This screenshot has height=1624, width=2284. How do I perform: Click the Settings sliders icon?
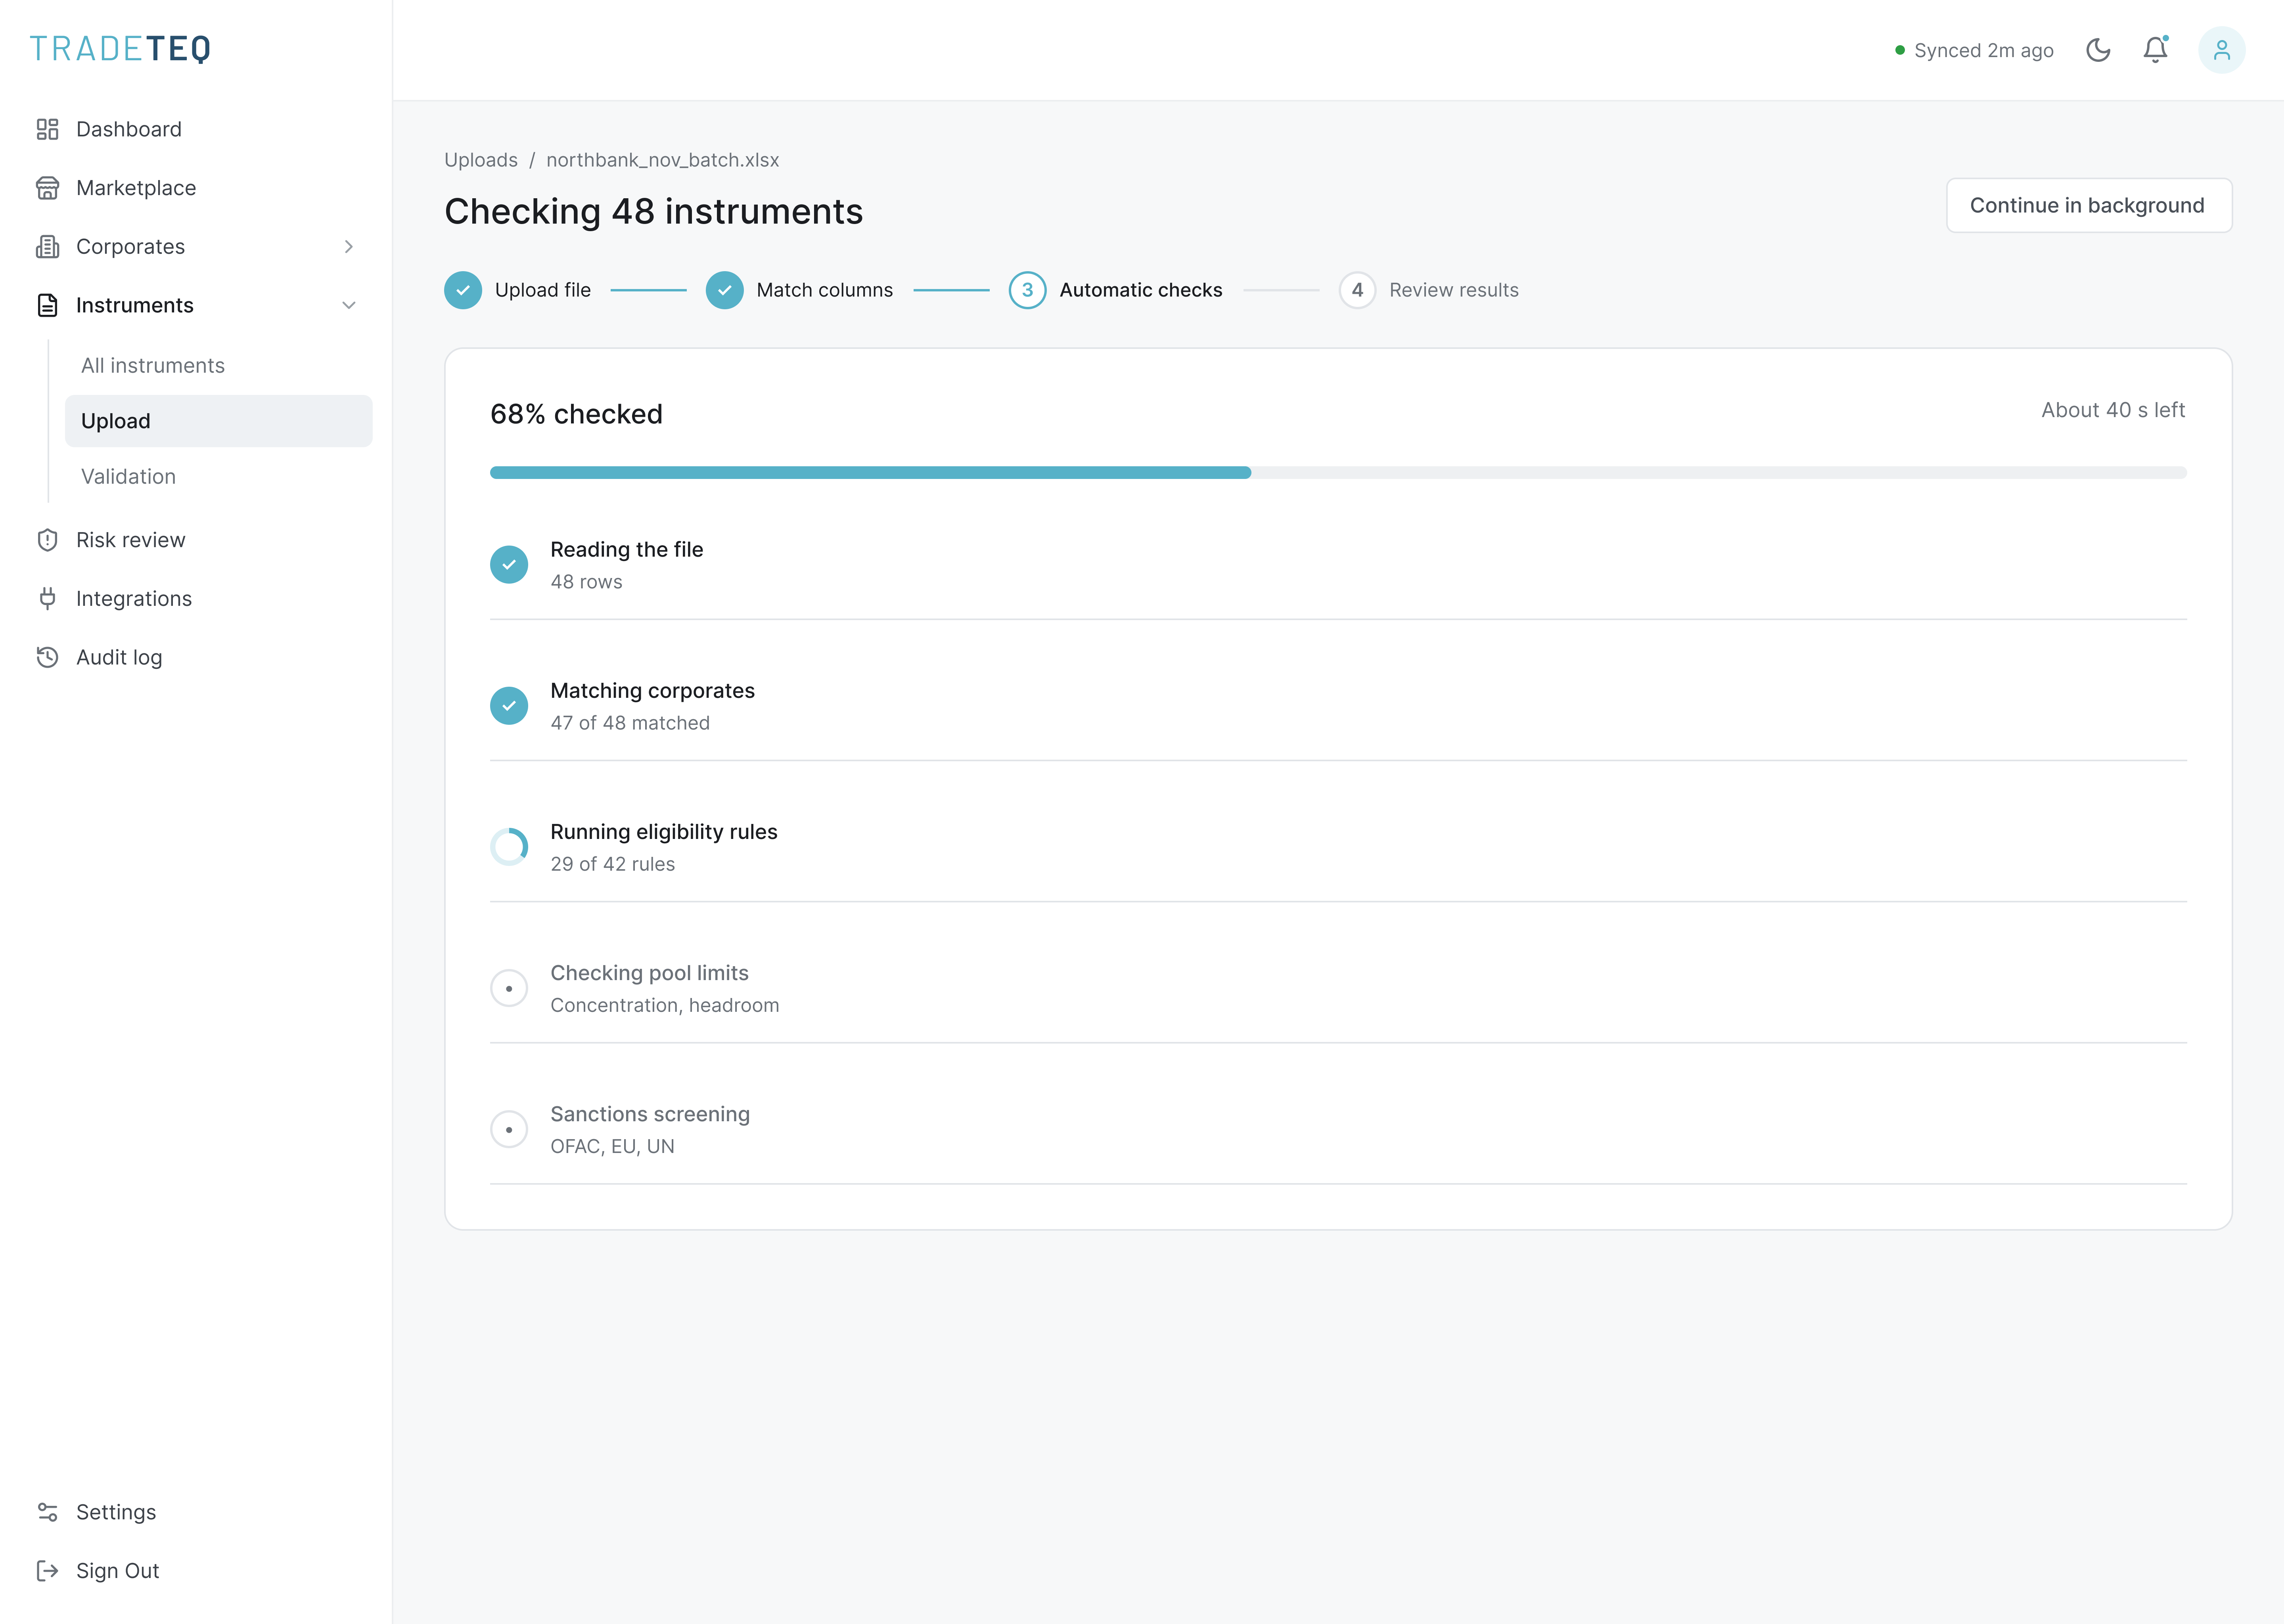click(x=47, y=1512)
